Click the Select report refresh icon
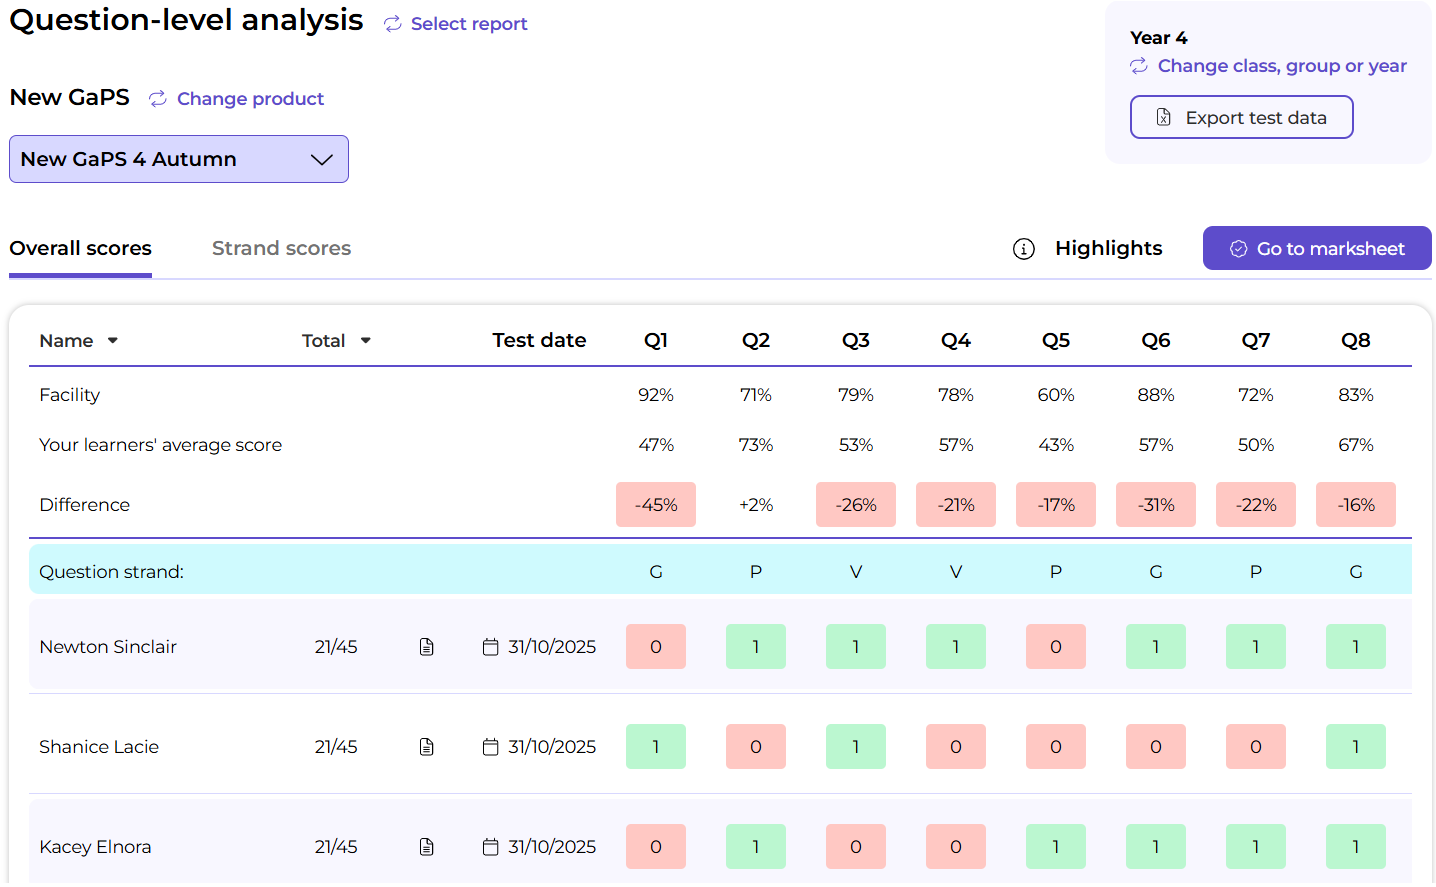 pyautogui.click(x=393, y=24)
